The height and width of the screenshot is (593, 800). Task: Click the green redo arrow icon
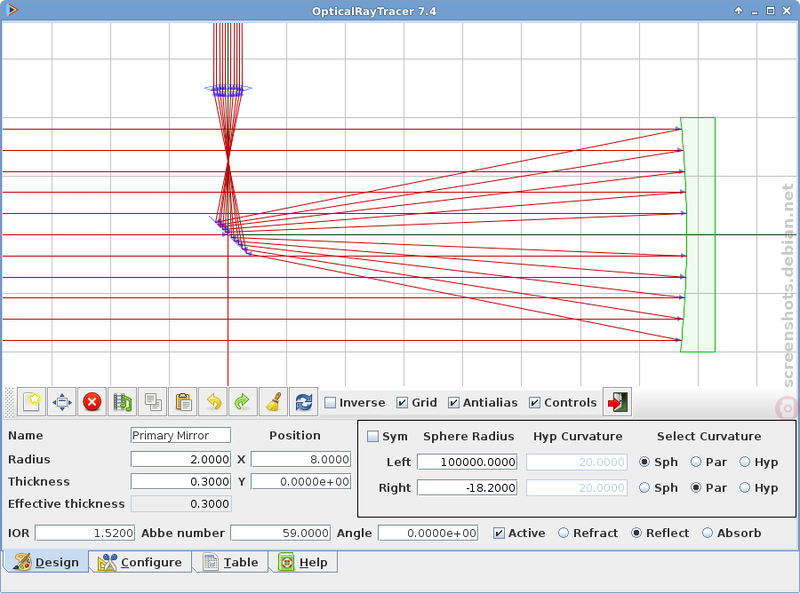point(243,402)
